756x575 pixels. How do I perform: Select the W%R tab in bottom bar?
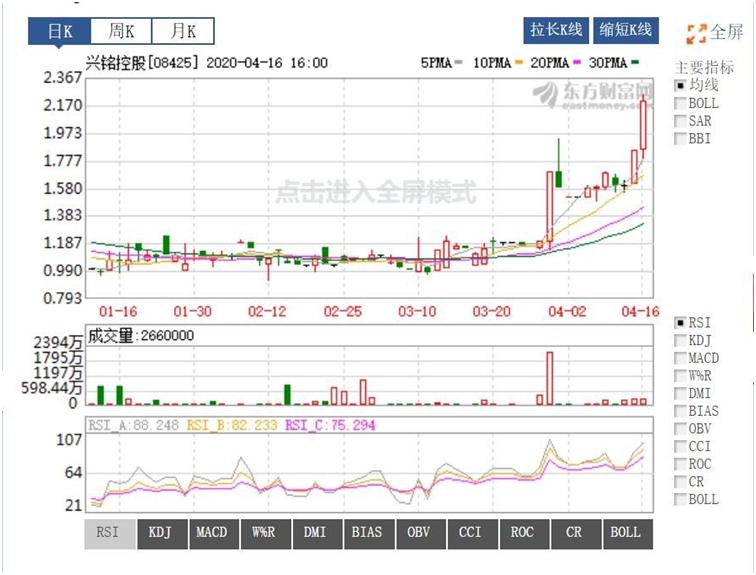[265, 534]
